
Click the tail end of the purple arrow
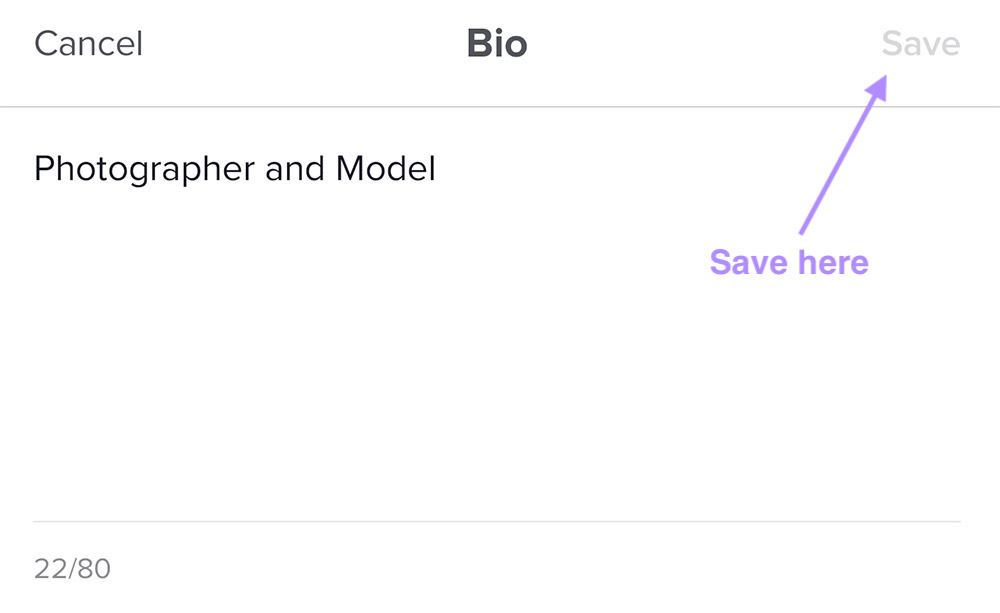click(x=802, y=230)
